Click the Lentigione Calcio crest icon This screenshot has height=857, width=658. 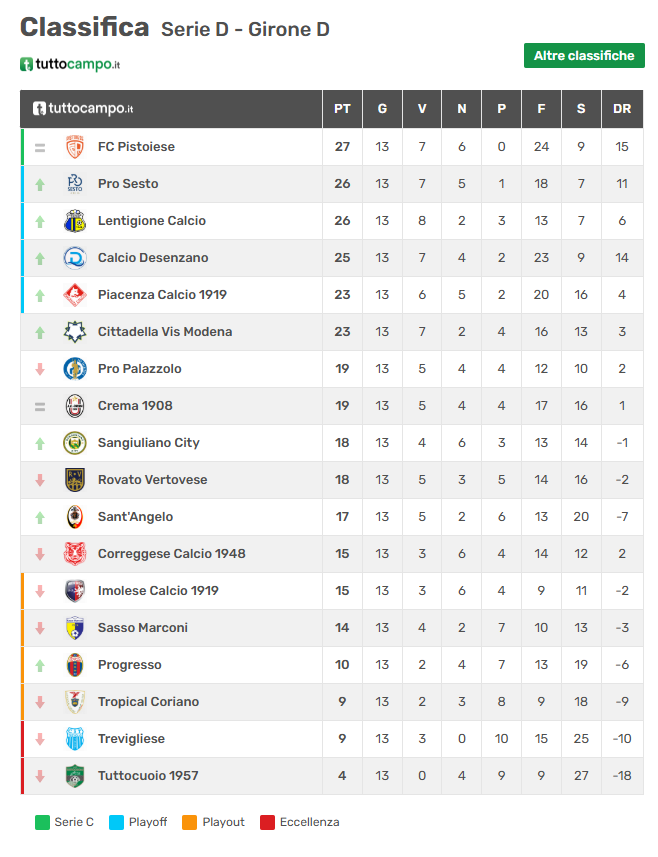(75, 221)
